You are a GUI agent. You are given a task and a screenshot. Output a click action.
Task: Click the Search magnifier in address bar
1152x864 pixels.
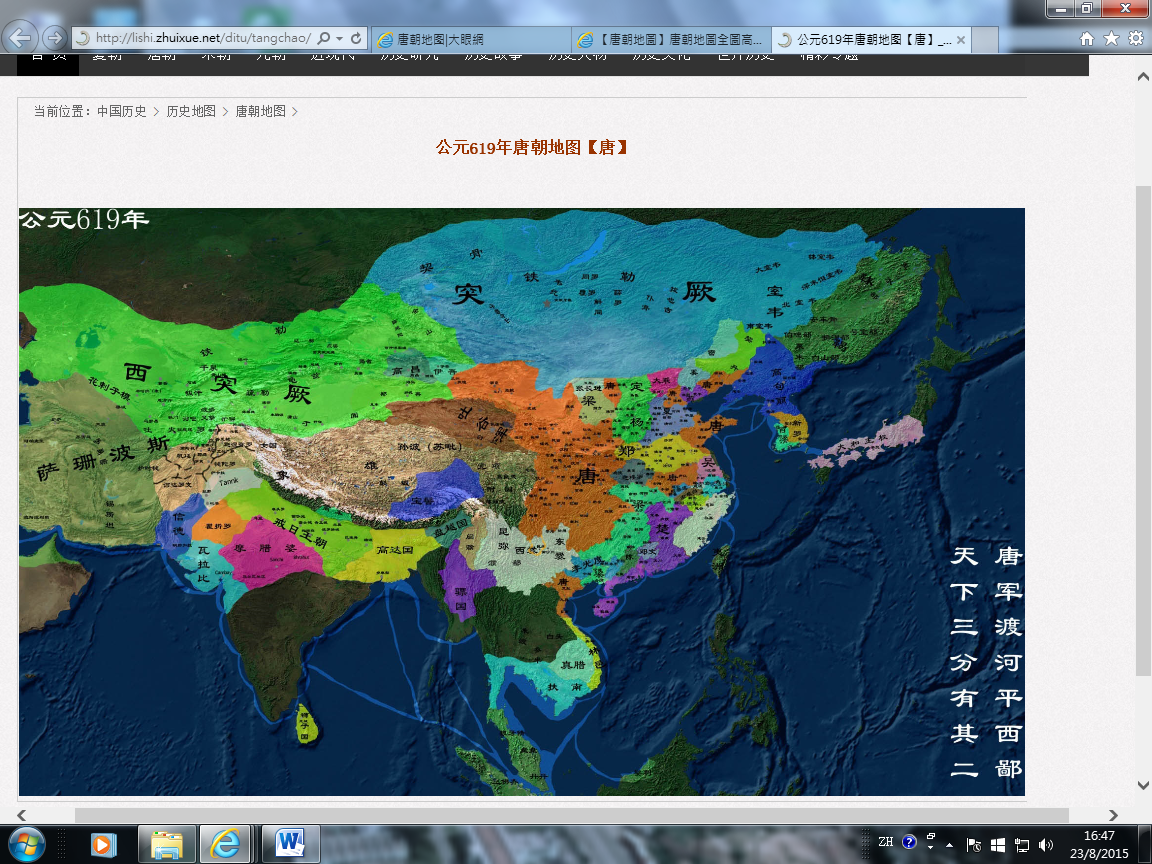pos(324,38)
